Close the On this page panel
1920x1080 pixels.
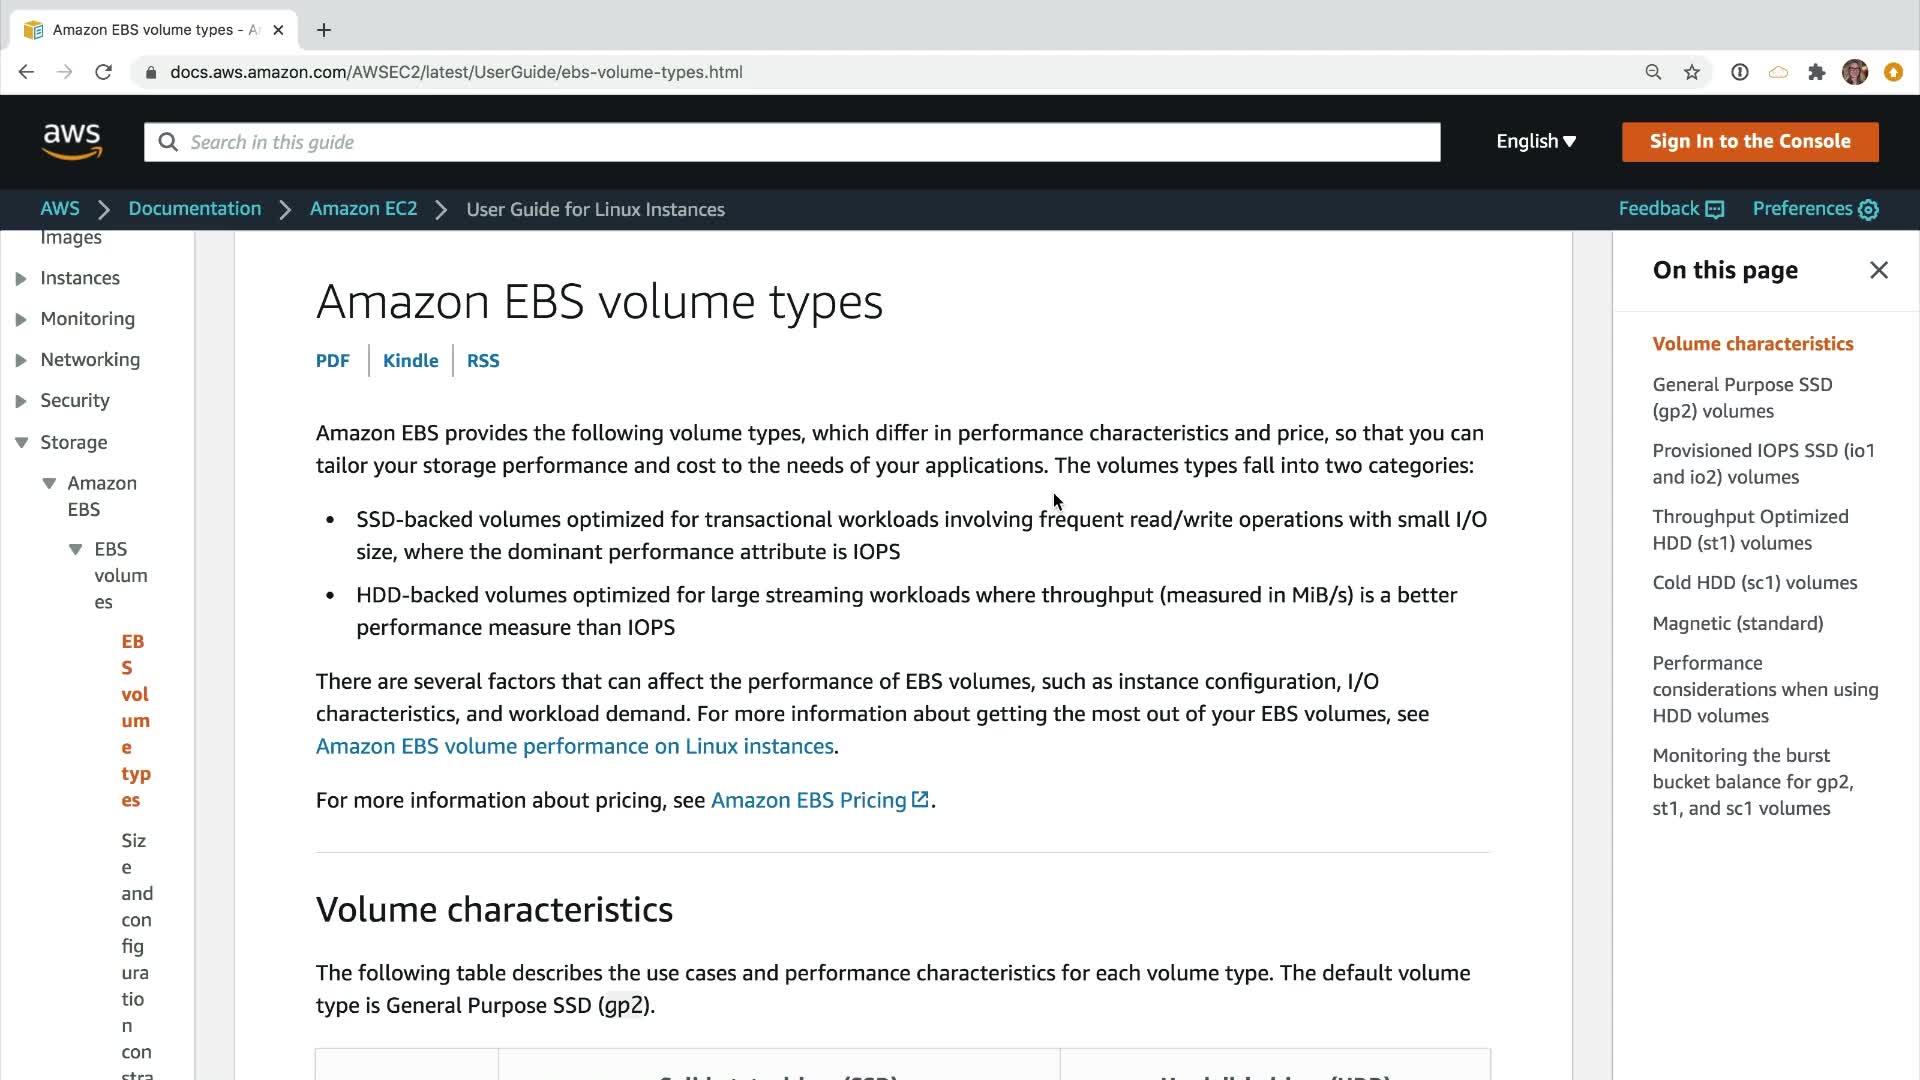click(1879, 270)
